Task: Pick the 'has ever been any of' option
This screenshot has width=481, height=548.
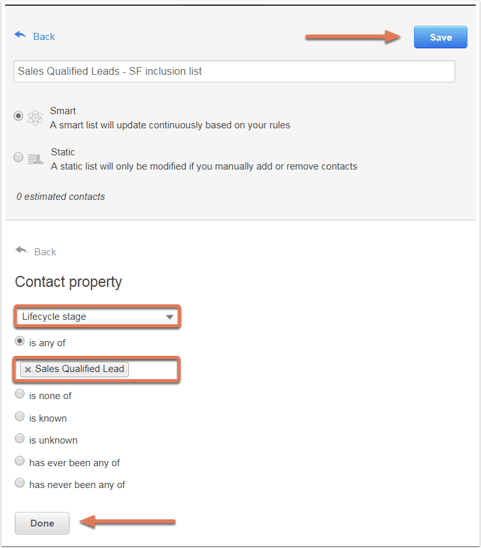Action: point(20,461)
